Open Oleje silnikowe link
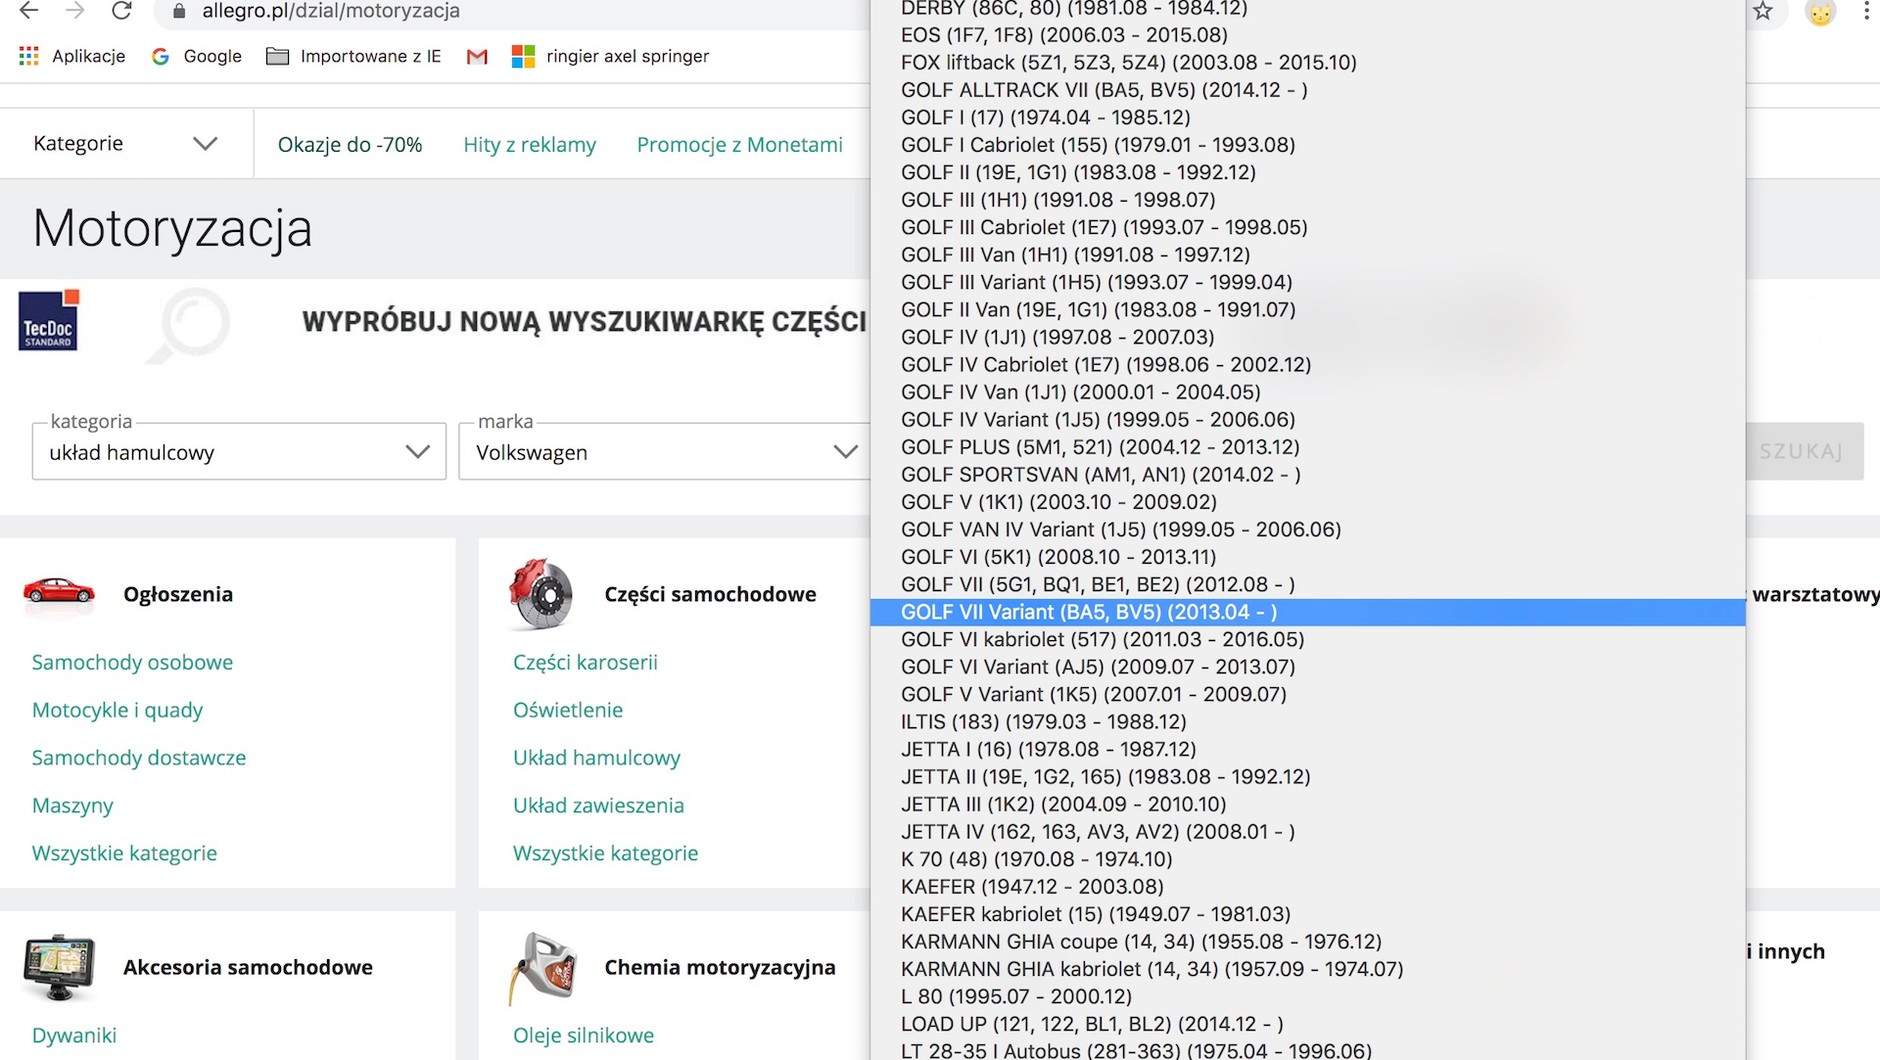Viewport: 1880px width, 1060px height. [x=583, y=1035]
